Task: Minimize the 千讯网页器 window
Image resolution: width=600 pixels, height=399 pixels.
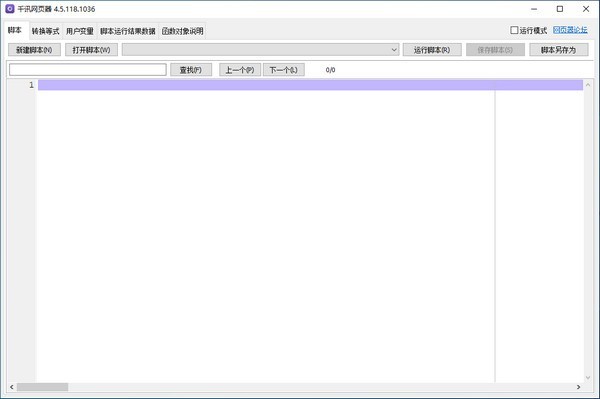Action: 534,9
